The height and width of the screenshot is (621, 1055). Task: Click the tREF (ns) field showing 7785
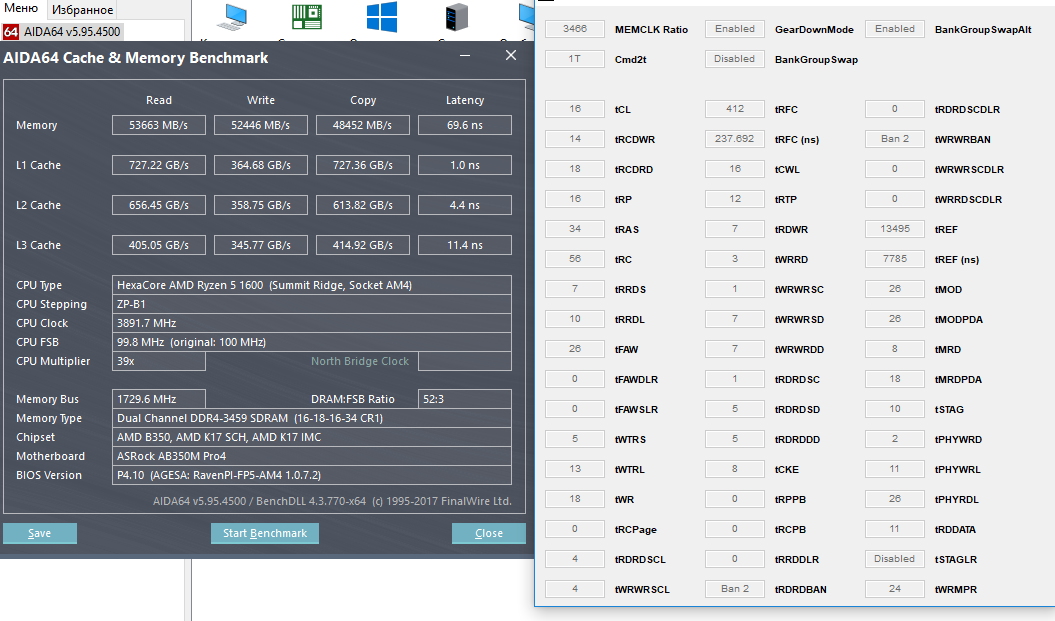click(x=895, y=259)
